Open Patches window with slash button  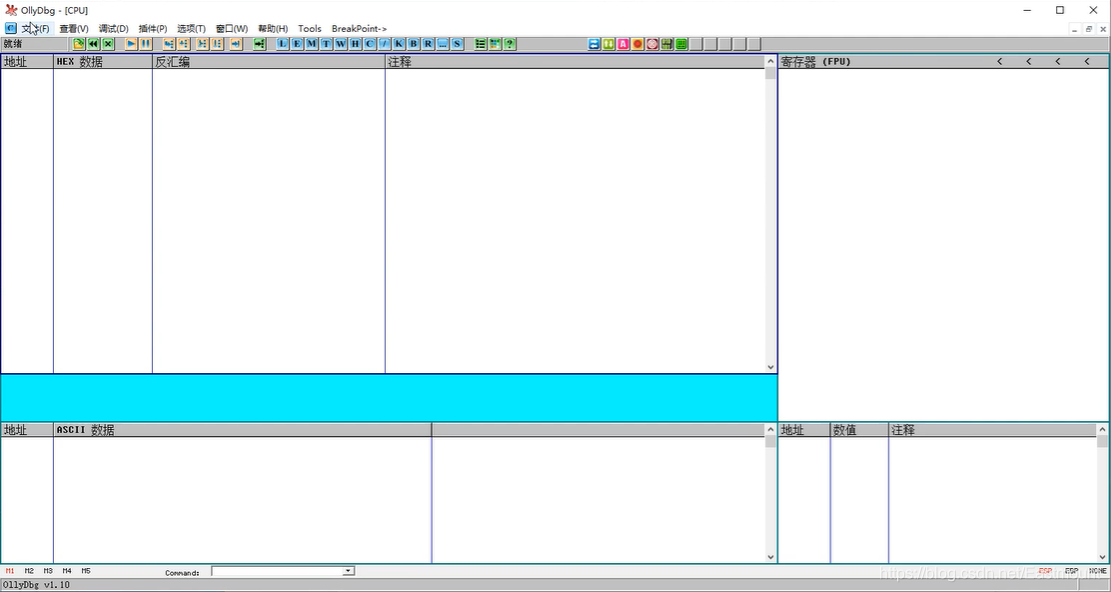point(384,44)
